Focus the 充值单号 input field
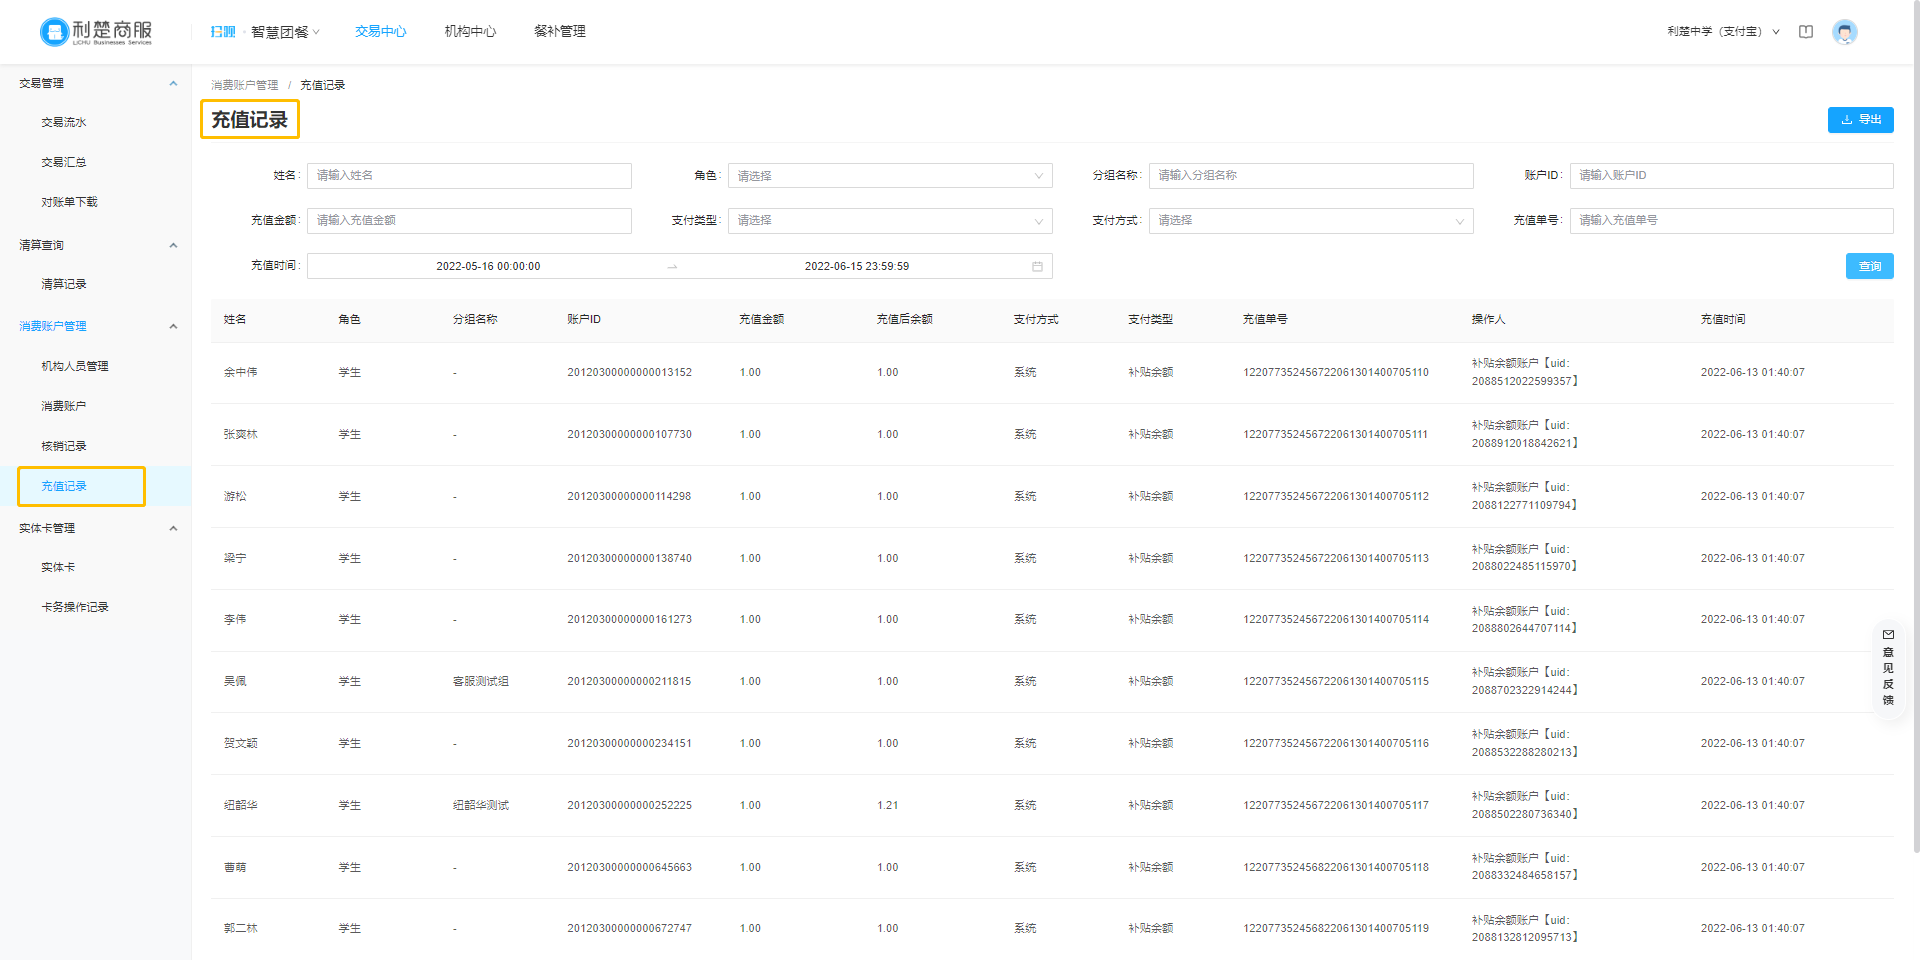The image size is (1920, 960). tap(1732, 221)
